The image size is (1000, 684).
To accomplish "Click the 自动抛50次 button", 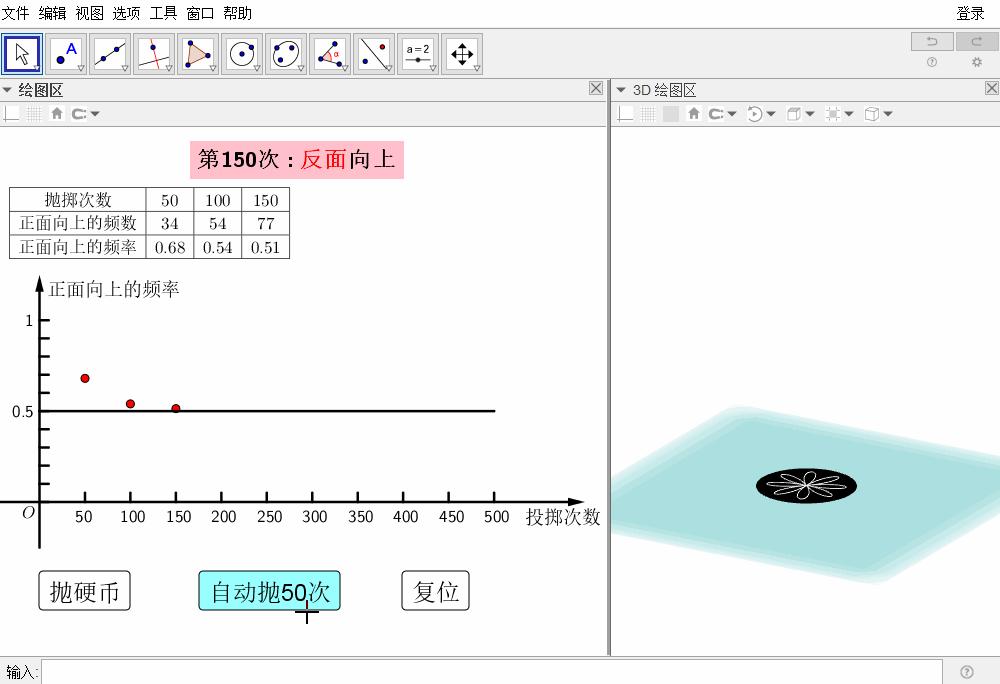I will coord(269,591).
